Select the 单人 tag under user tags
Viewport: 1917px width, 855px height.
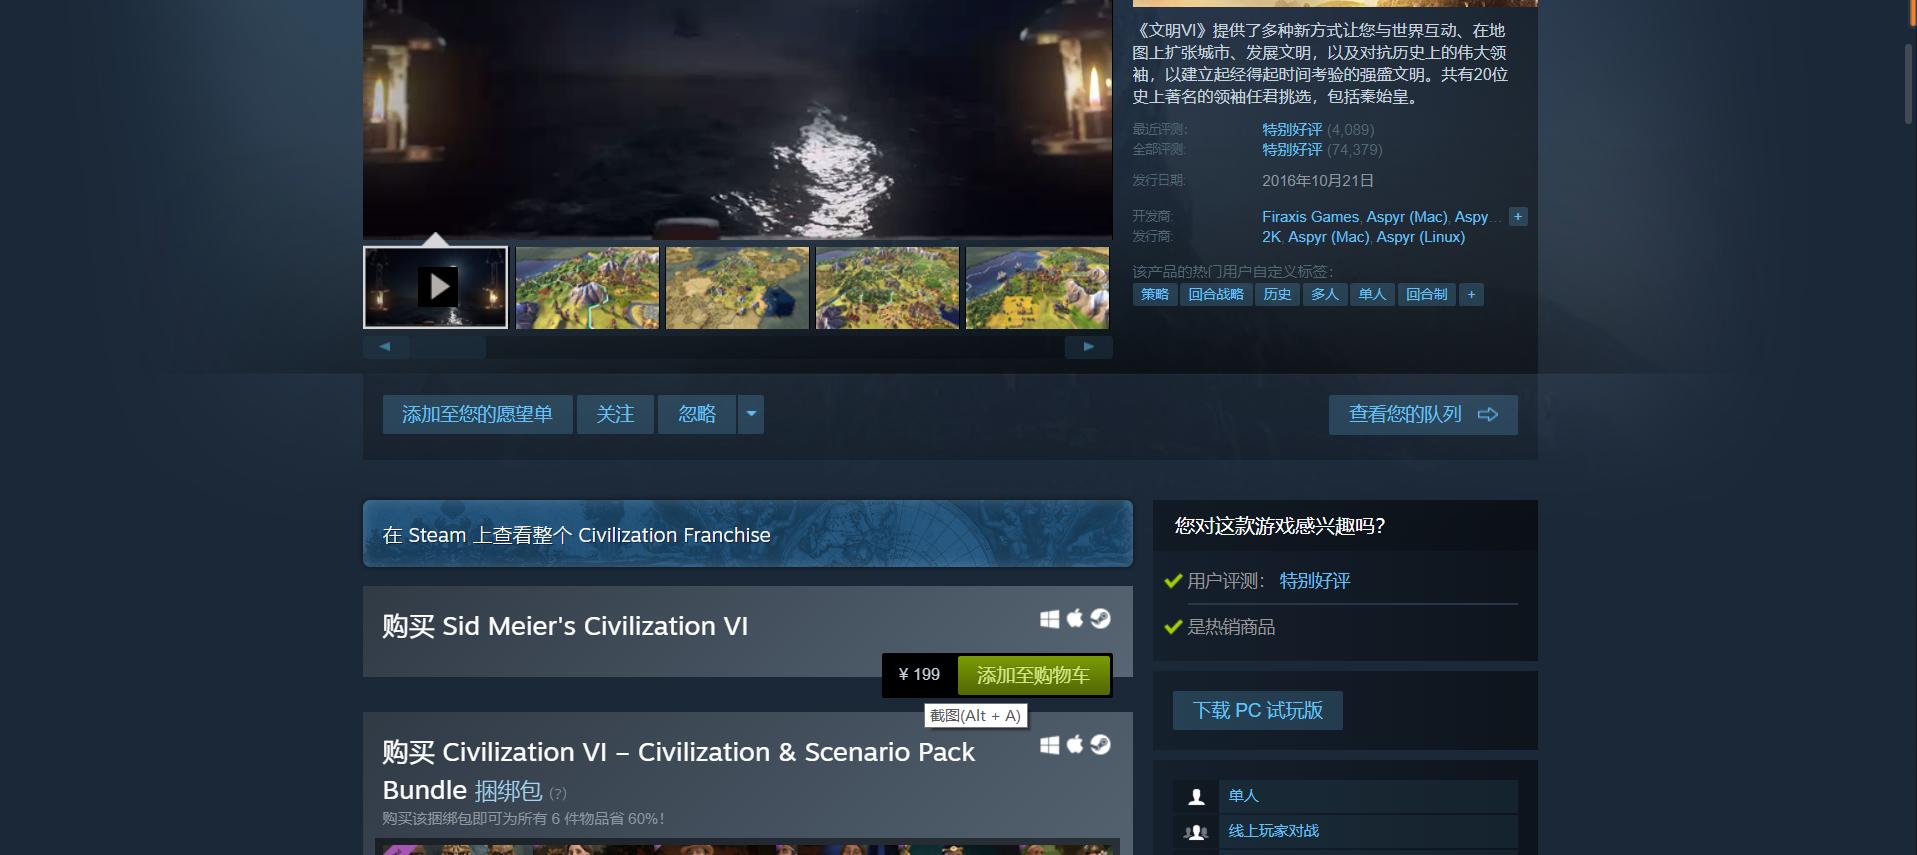pos(1373,294)
